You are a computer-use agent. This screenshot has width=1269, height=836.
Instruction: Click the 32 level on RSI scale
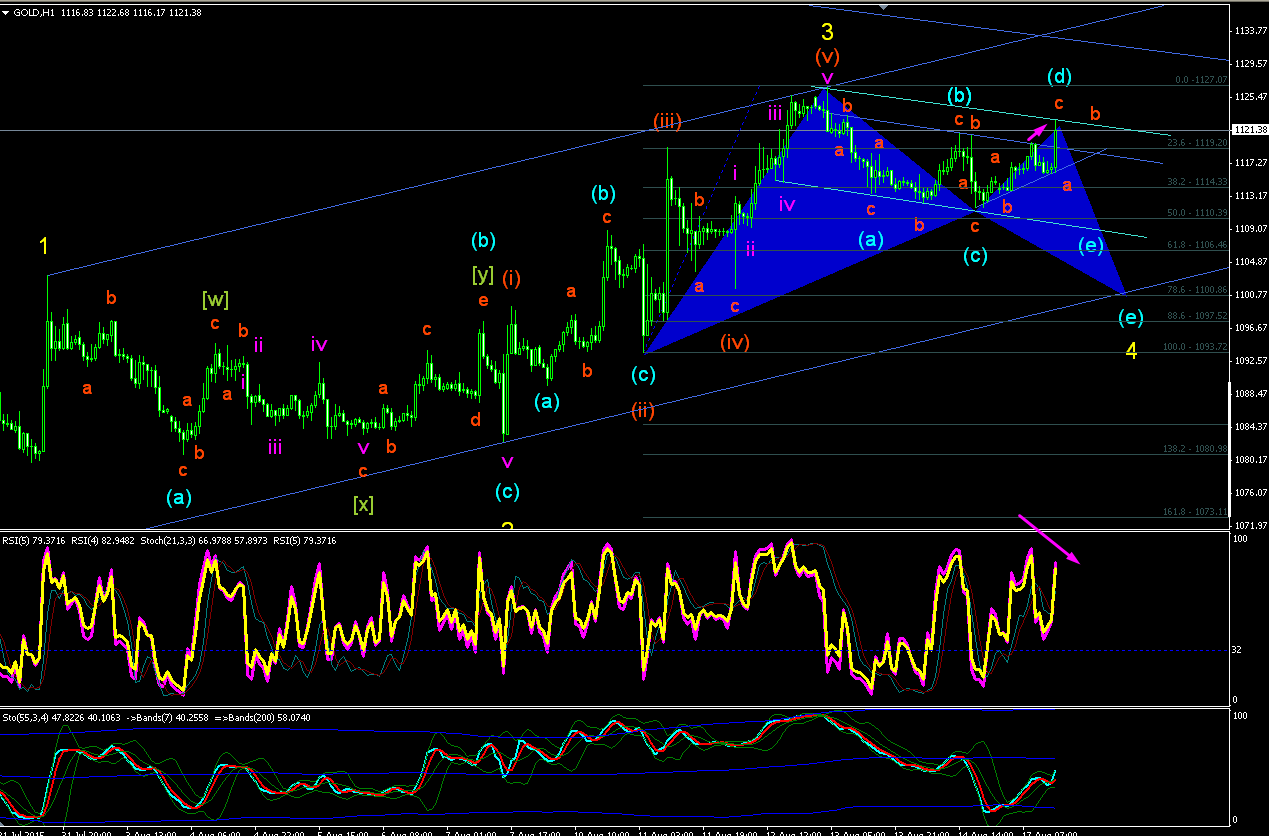coord(1237,651)
